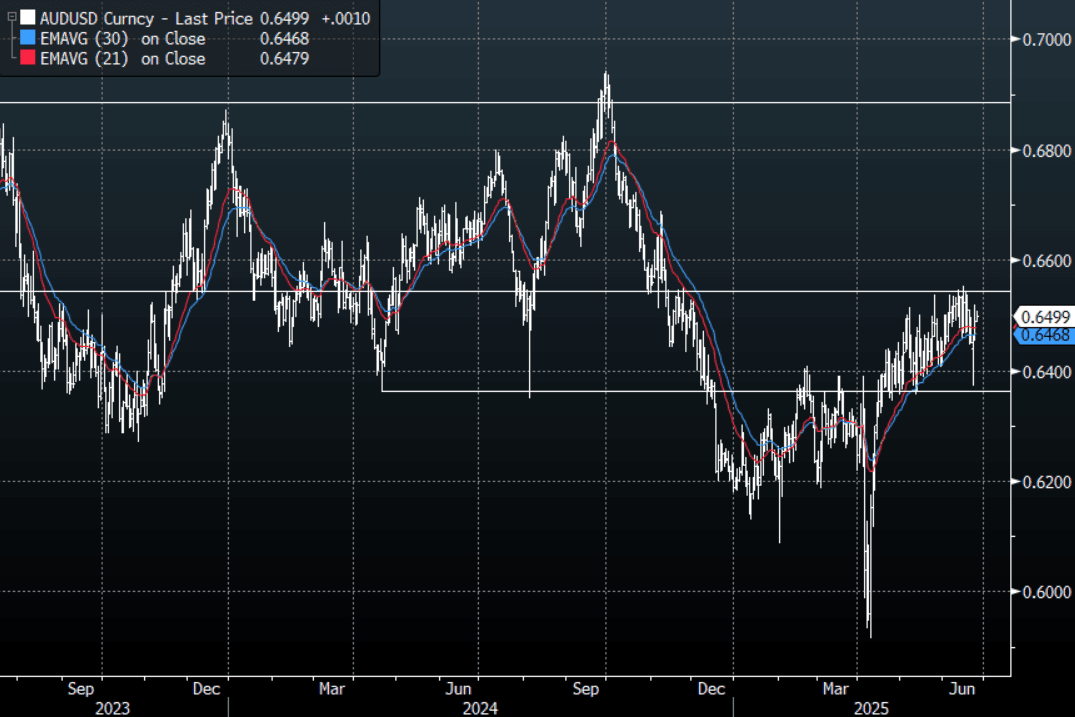Click the white 0.6499 price tag on axis

[x=1044, y=317]
